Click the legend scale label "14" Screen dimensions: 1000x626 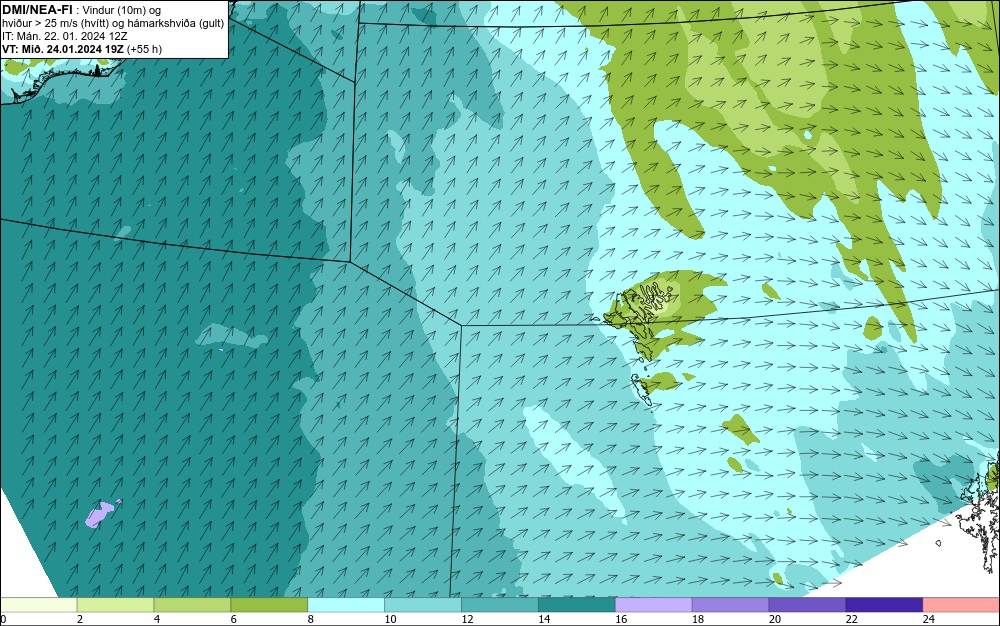(x=544, y=619)
